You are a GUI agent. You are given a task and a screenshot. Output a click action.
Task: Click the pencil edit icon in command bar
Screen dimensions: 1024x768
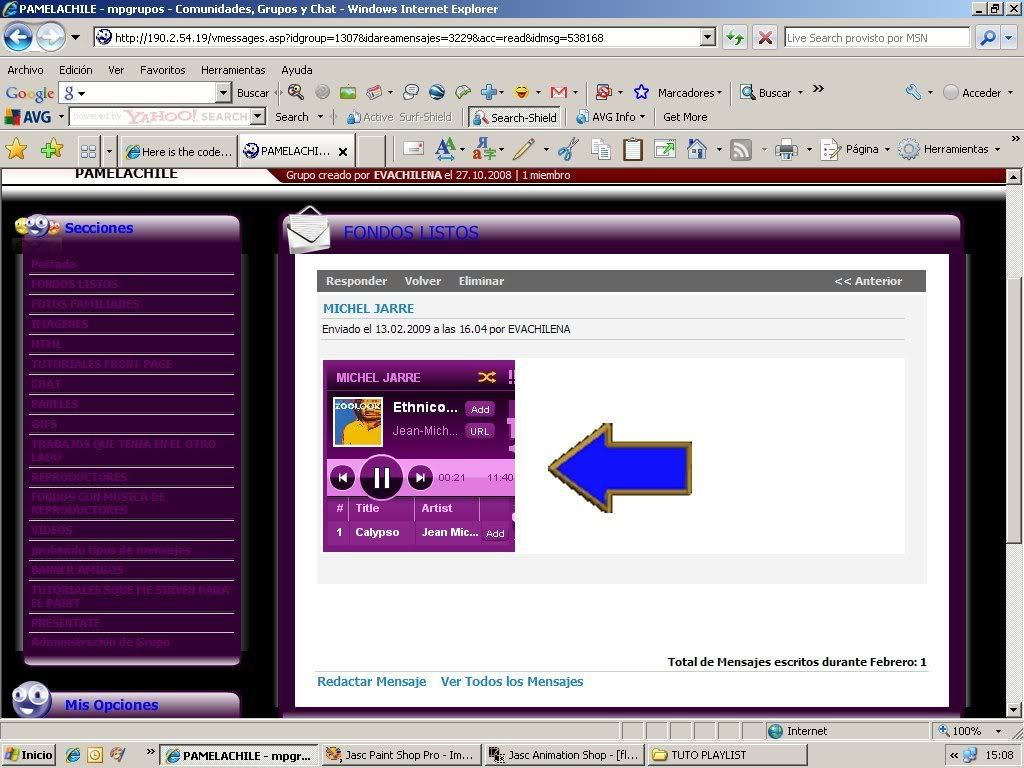click(x=523, y=149)
